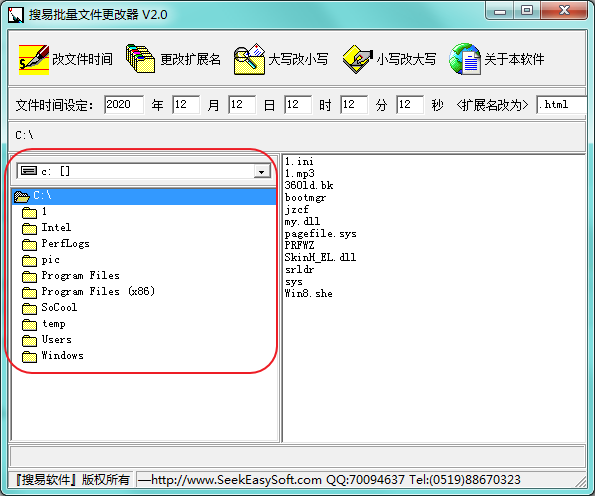Viewport: 595px width, 496px height.
Task: Open the drive selector dropdown arrow
Action: coord(261,172)
